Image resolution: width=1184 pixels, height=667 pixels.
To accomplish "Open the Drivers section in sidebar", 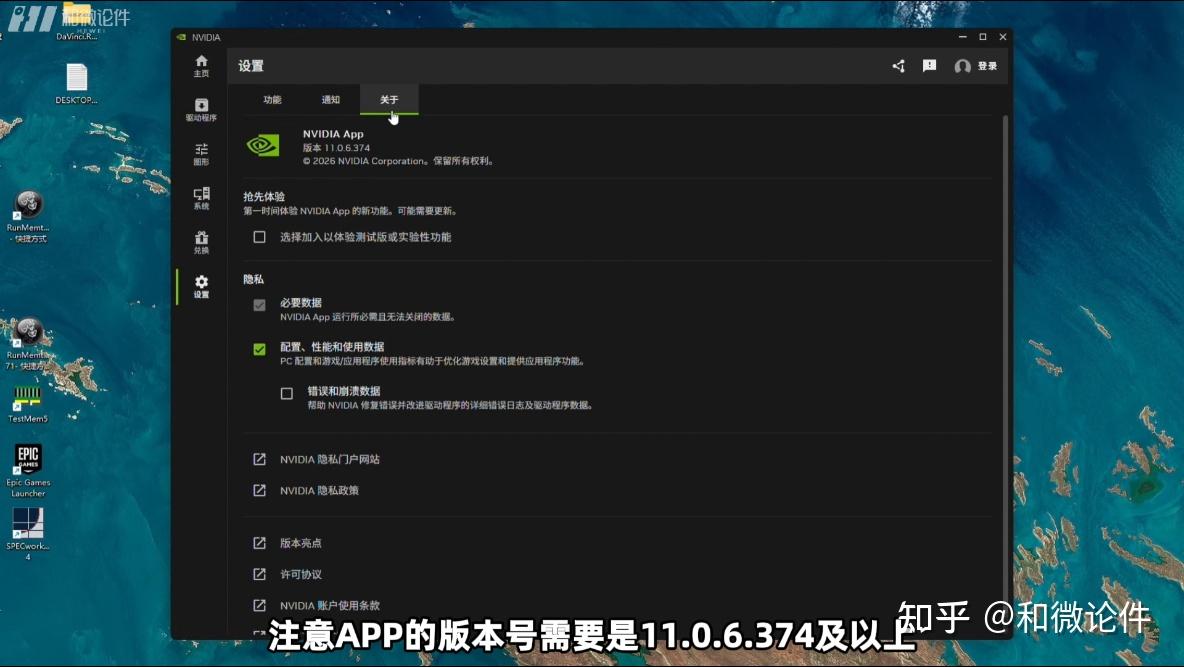I will coord(201,110).
